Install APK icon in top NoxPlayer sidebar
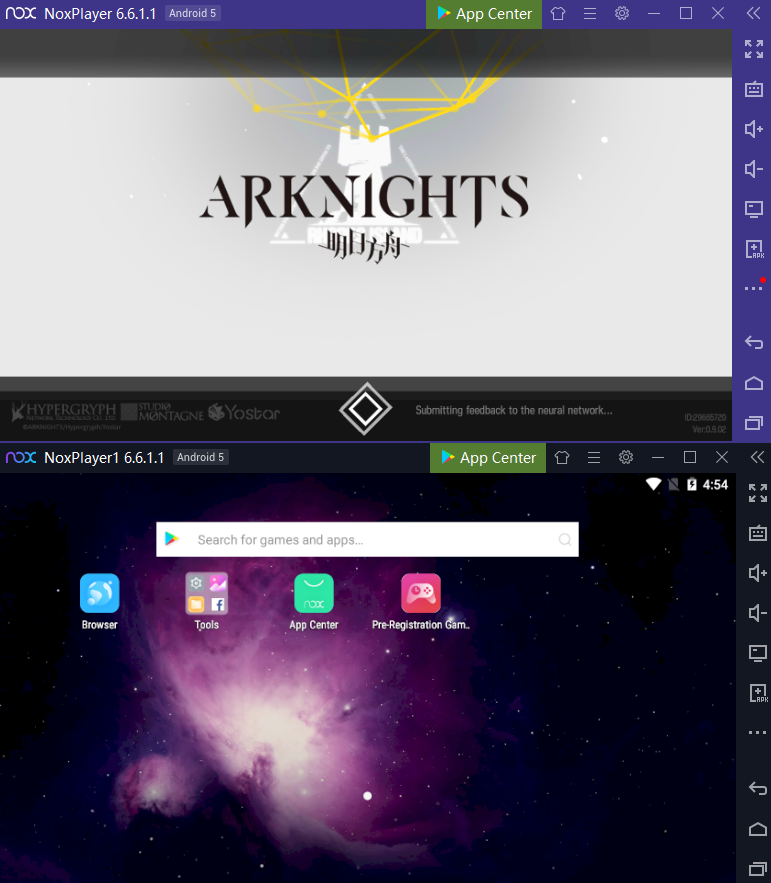Viewport: 771px width, 883px height. coord(754,249)
